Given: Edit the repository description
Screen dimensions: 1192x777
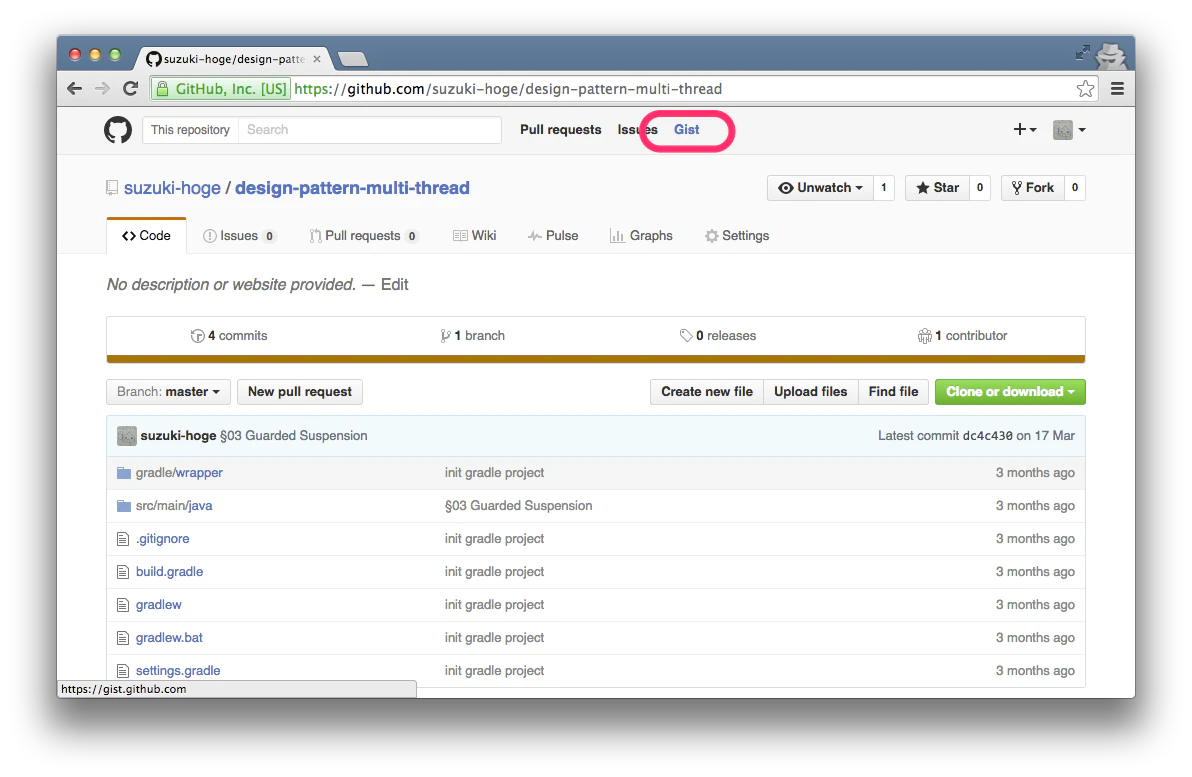Looking at the screenshot, I should point(395,284).
